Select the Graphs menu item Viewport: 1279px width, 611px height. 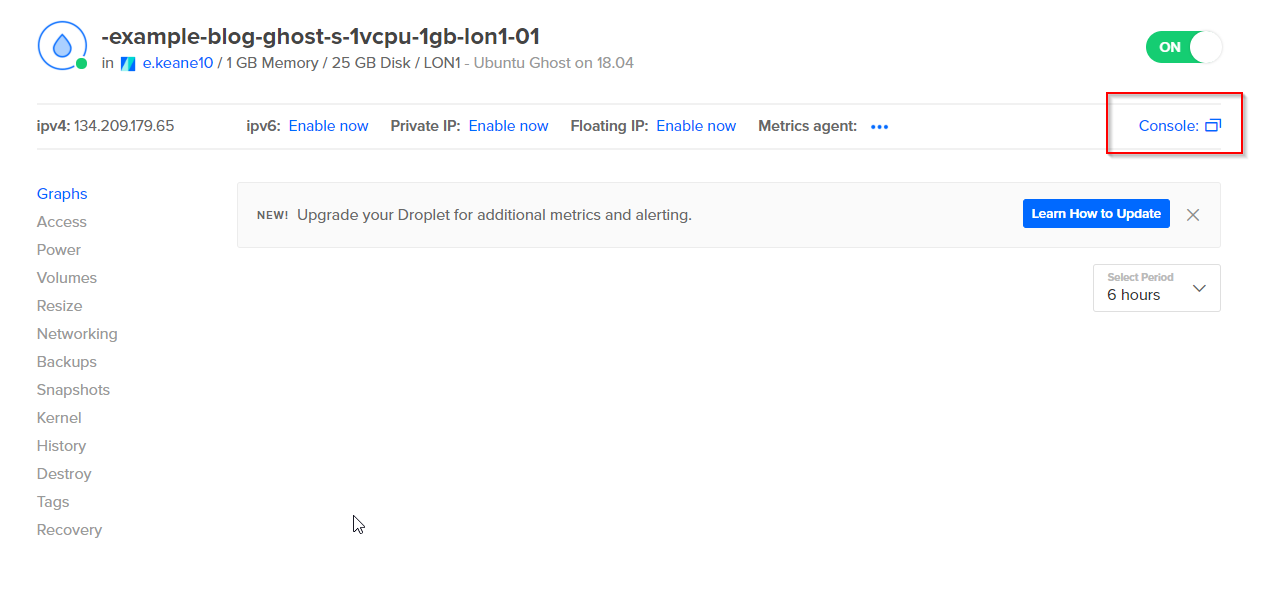click(x=62, y=194)
